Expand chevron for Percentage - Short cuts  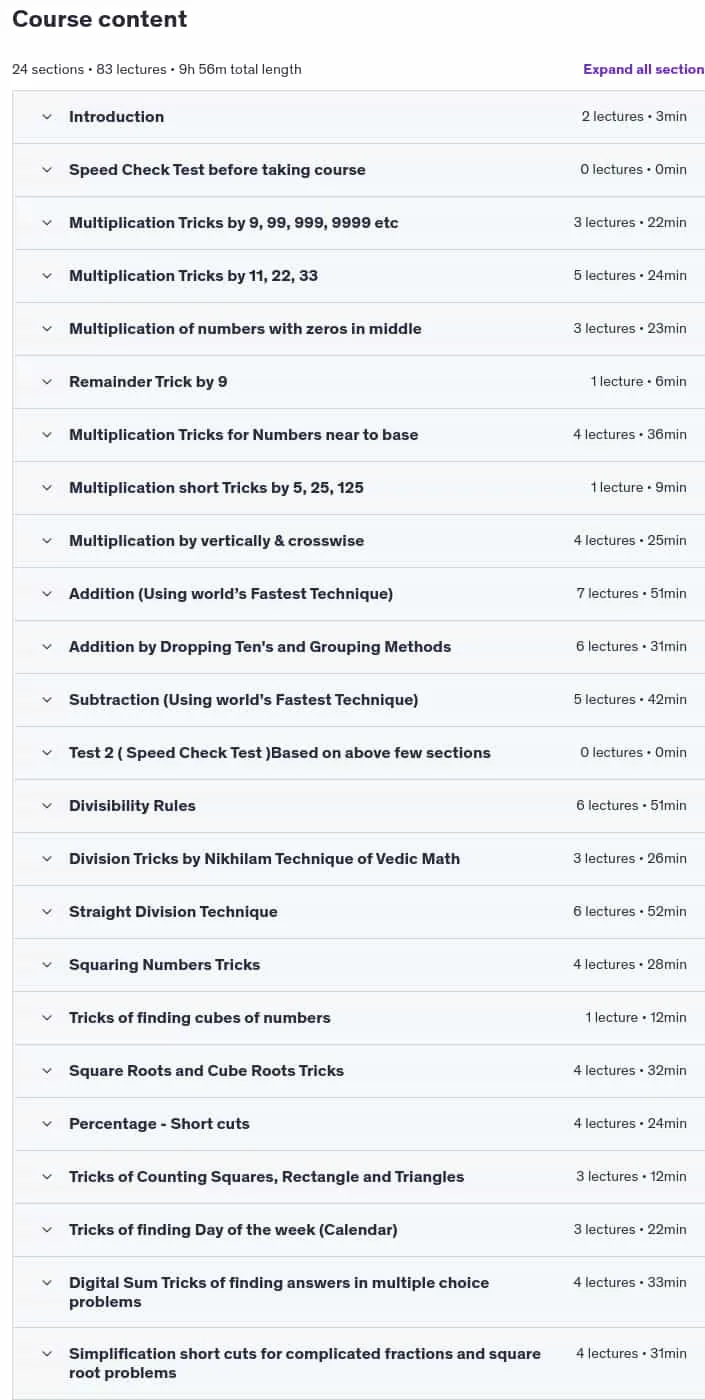(x=46, y=1124)
